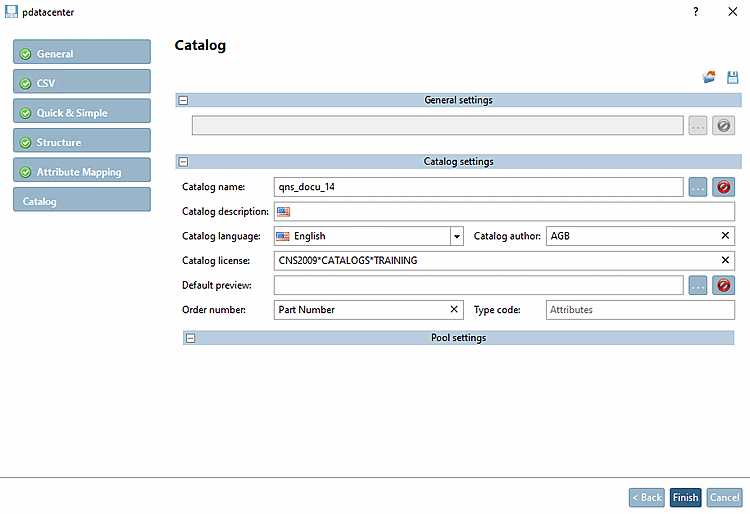The image size is (750, 514).
Task: Click the save settings floppy disk icon
Action: [x=732, y=77]
